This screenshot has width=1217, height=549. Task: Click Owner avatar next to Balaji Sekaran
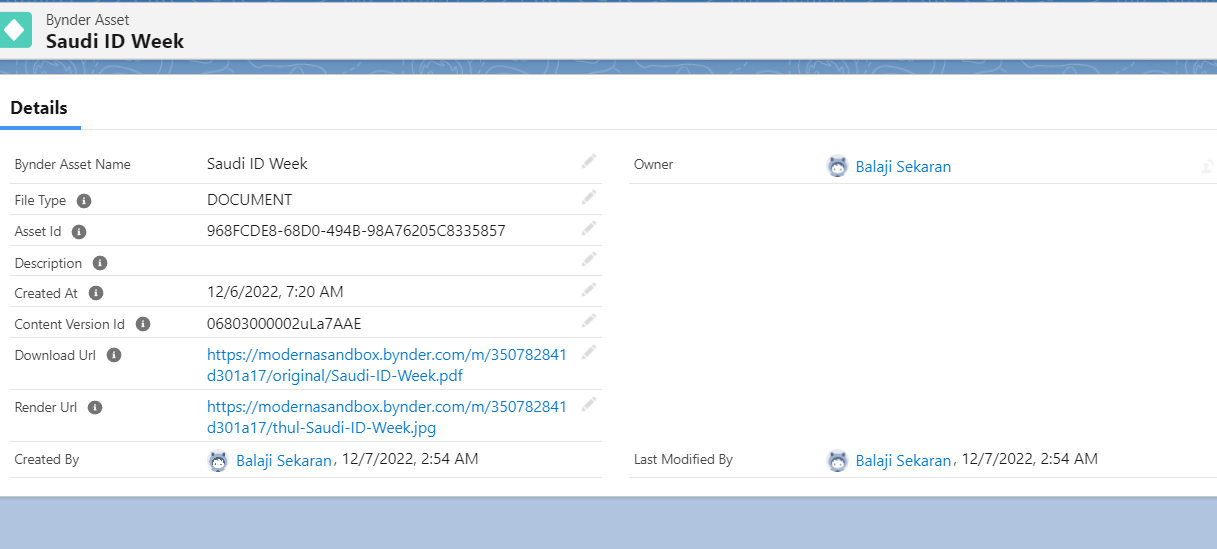coord(838,167)
